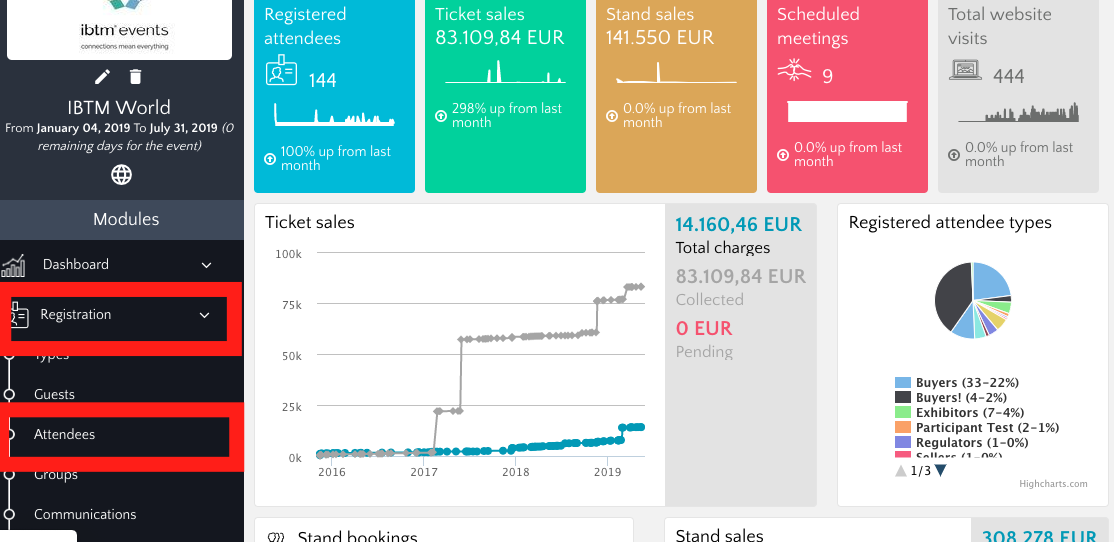The width and height of the screenshot is (1114, 542).
Task: Click the blue Buyers legend color swatch
Action: coord(903,383)
